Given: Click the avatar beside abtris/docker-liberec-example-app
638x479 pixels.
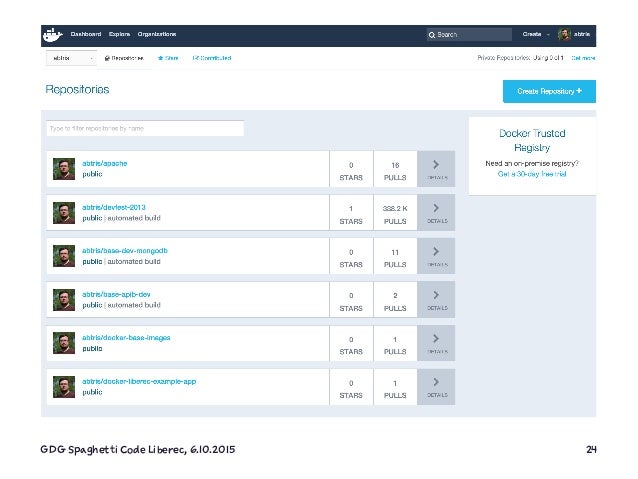Looking at the screenshot, I should pyautogui.click(x=64, y=387).
